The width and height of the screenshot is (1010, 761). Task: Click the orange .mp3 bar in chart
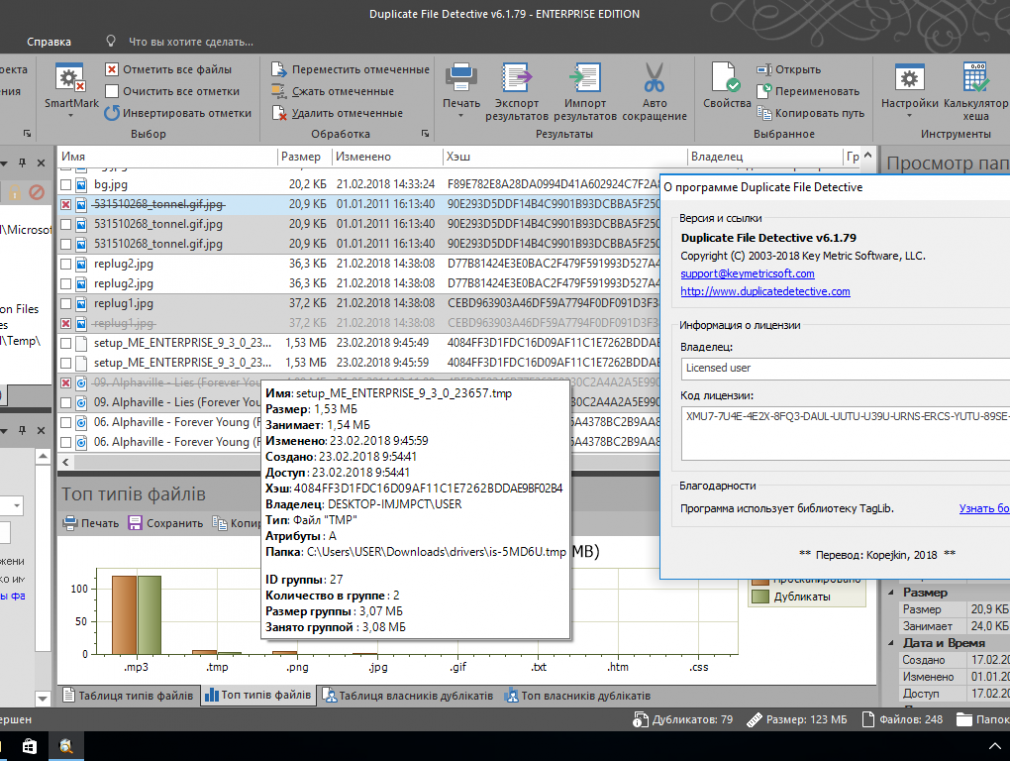(x=124, y=615)
